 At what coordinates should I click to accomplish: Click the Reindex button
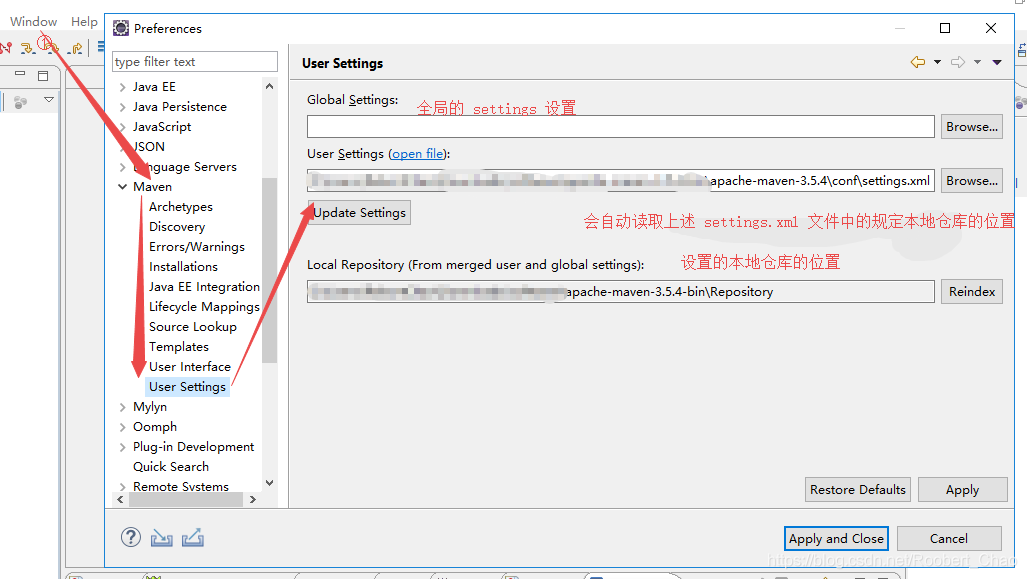(x=971, y=291)
